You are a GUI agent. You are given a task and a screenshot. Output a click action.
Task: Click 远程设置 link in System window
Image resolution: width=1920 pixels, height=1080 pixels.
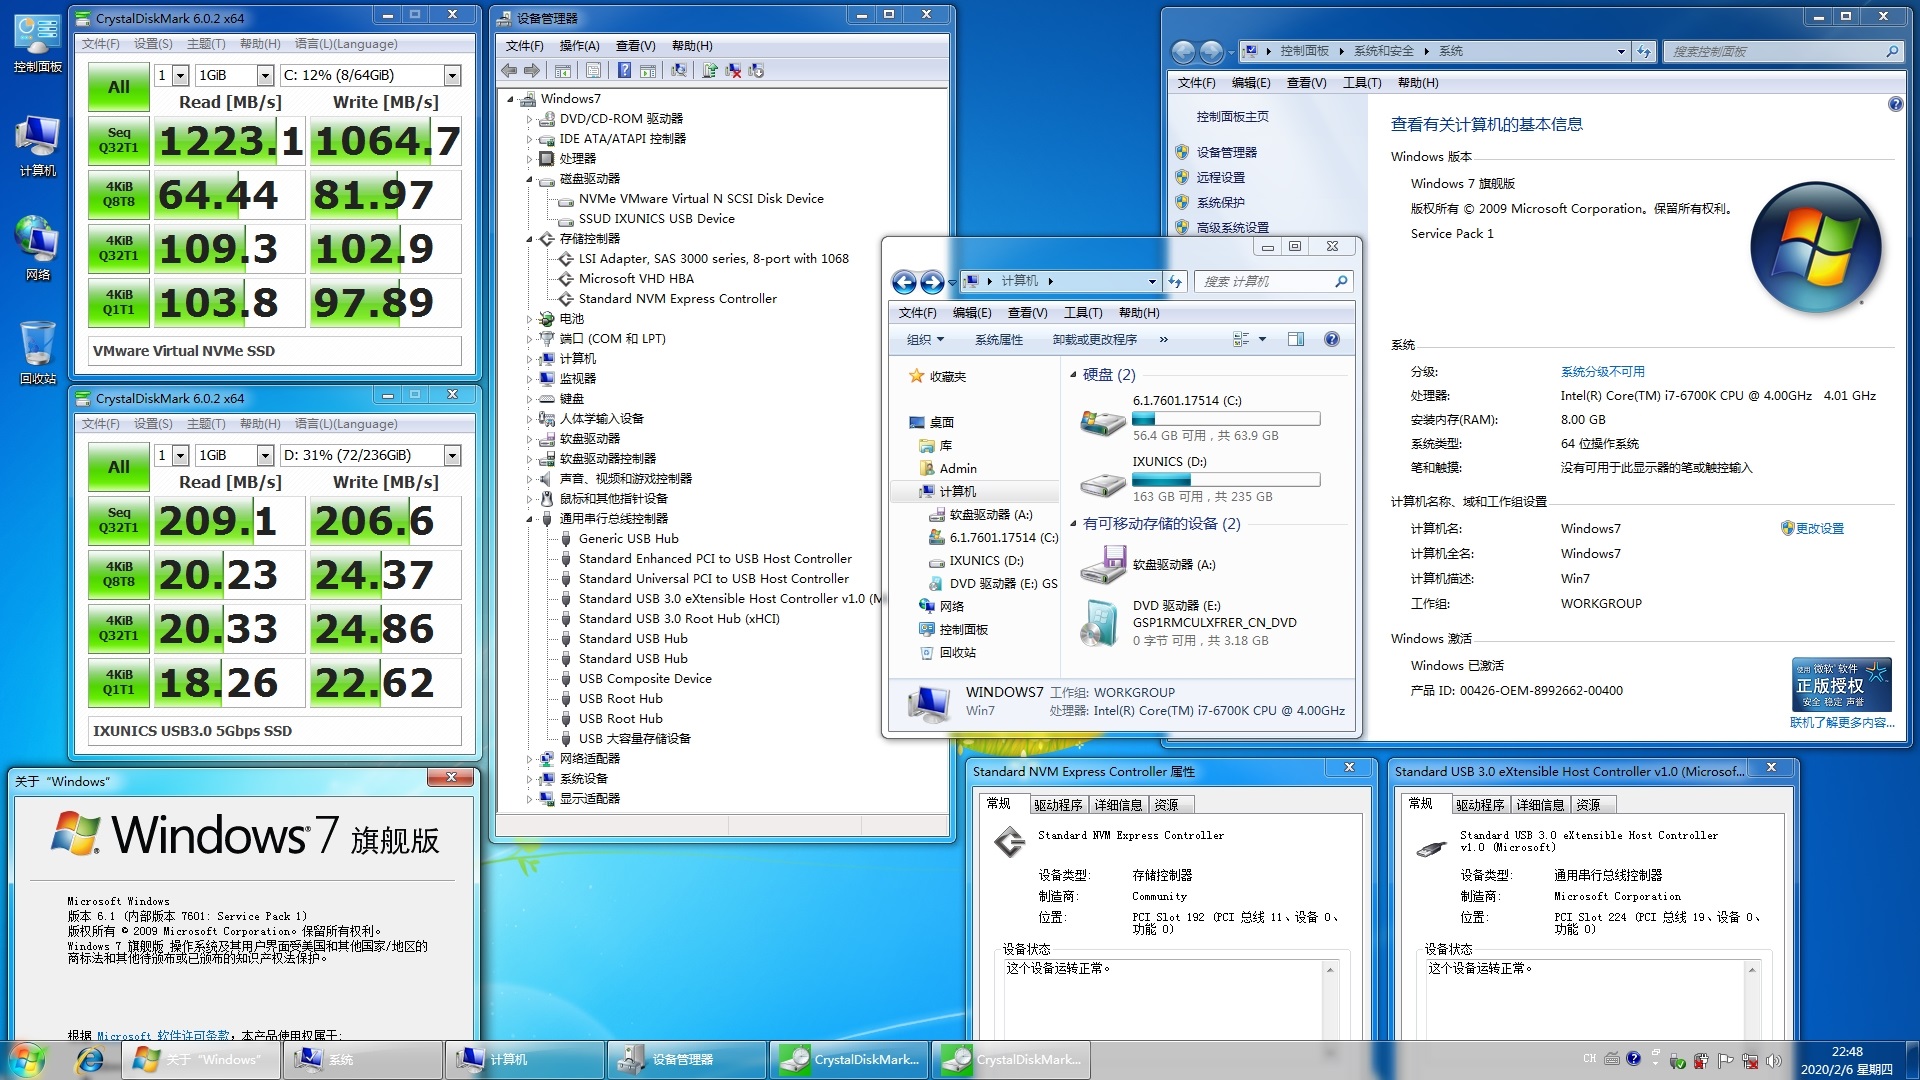[1221, 177]
